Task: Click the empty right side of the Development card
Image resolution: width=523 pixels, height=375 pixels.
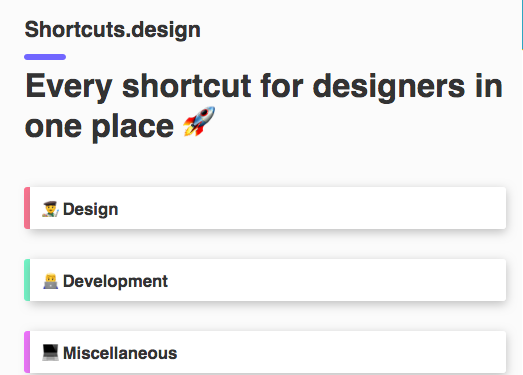Action: tap(367, 280)
